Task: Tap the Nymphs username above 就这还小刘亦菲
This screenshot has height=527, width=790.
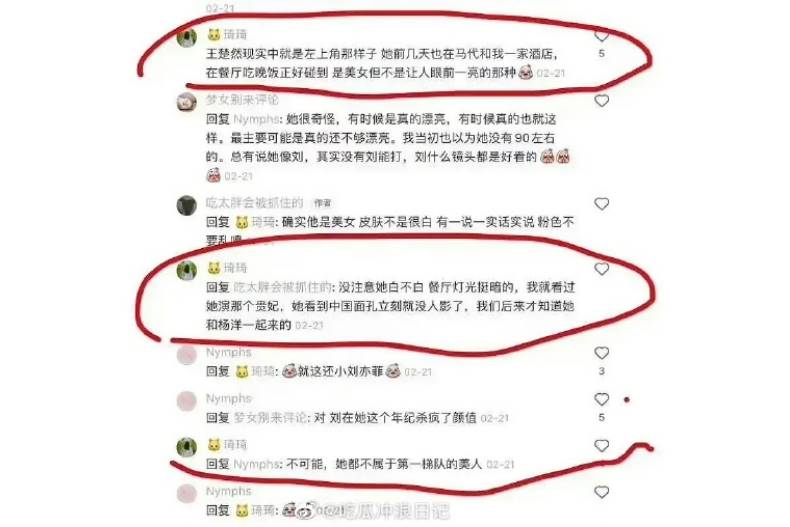Action: tap(228, 352)
